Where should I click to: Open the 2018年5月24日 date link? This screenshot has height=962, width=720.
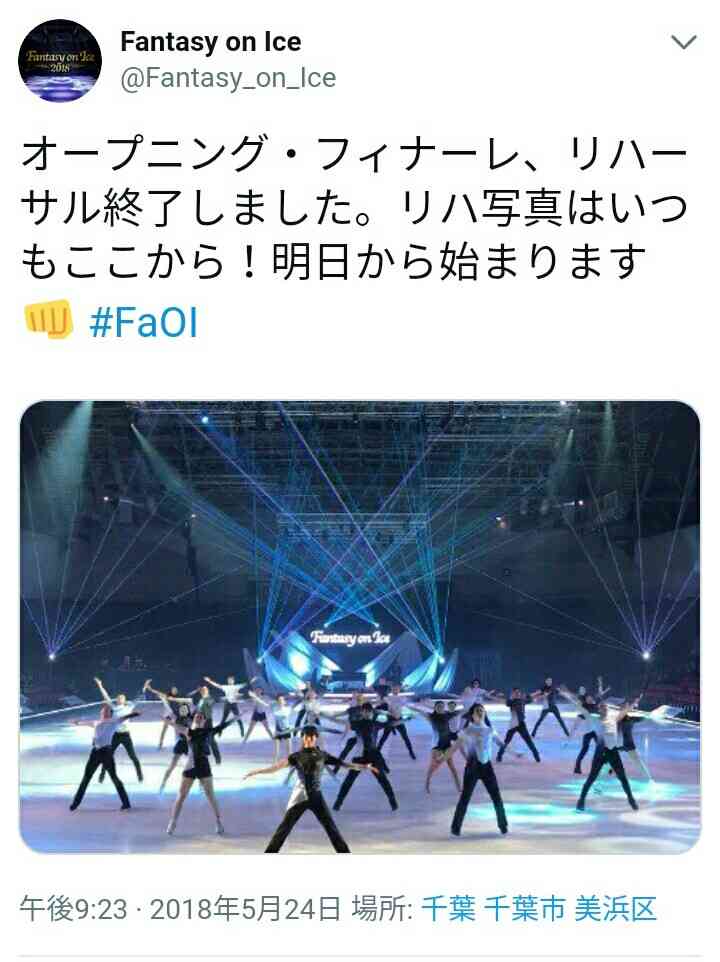[245, 909]
